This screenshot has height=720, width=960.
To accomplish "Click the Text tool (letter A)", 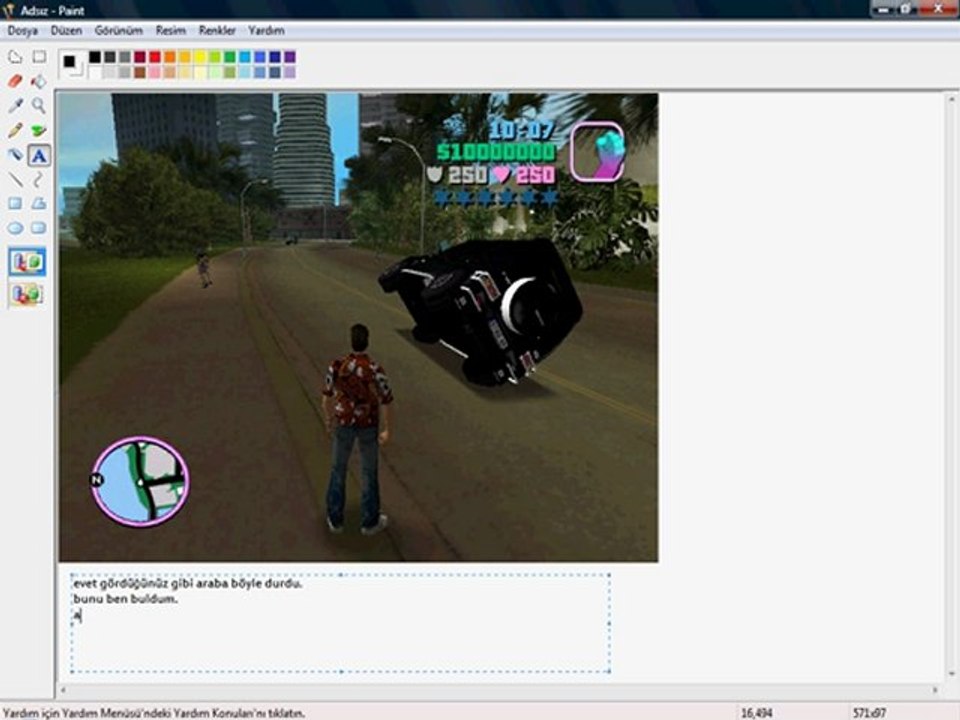I will coord(39,156).
